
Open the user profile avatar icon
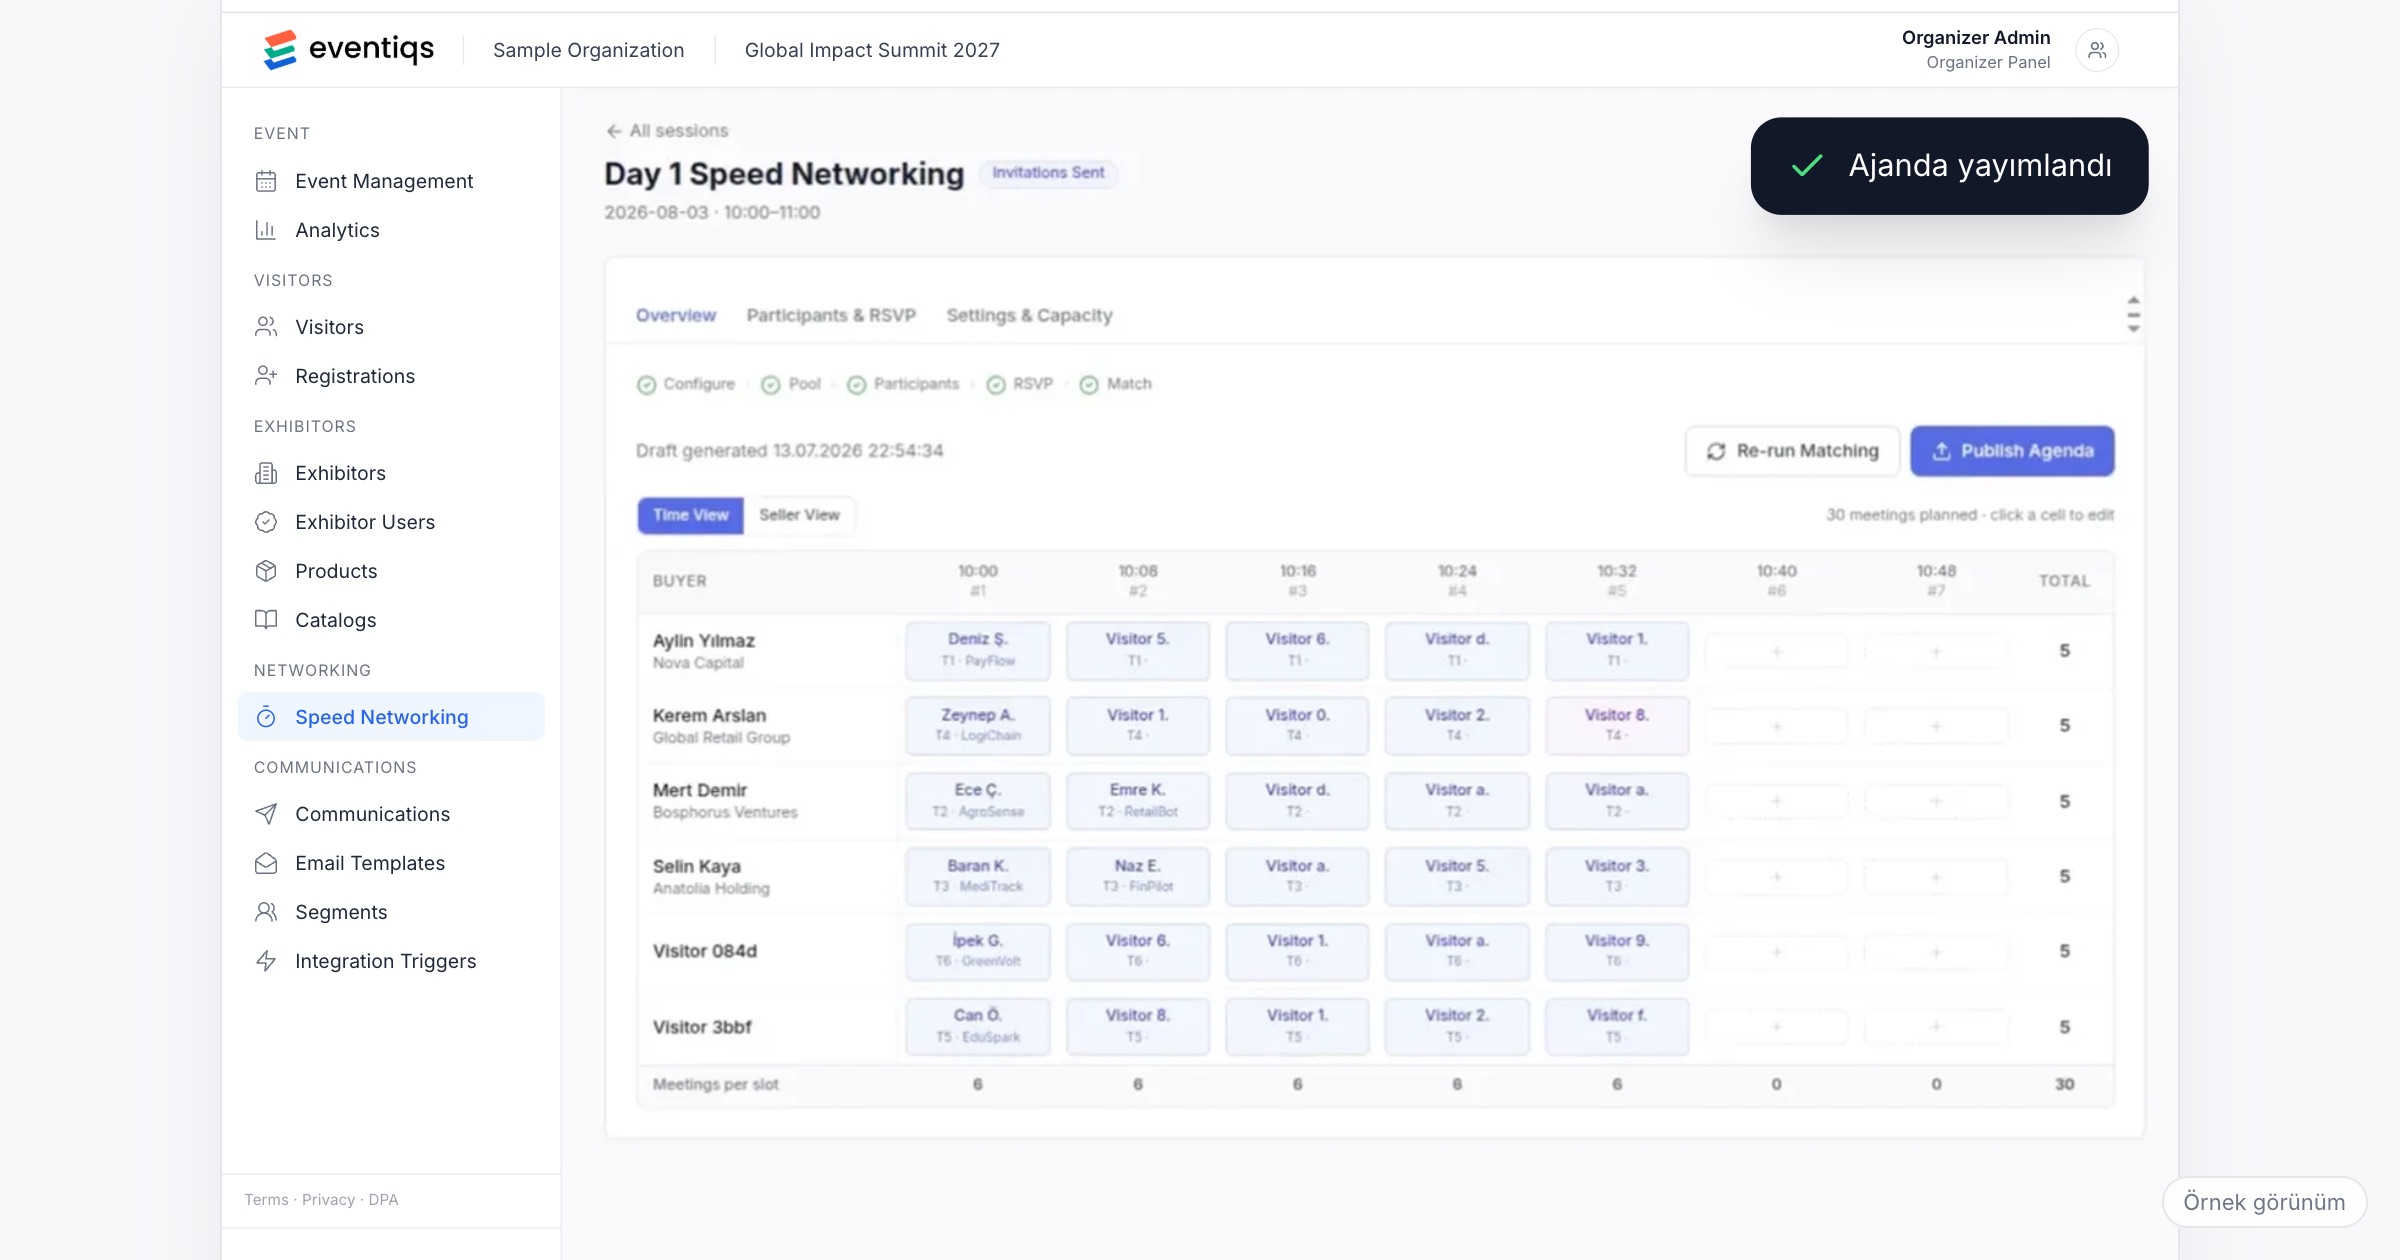(2097, 50)
